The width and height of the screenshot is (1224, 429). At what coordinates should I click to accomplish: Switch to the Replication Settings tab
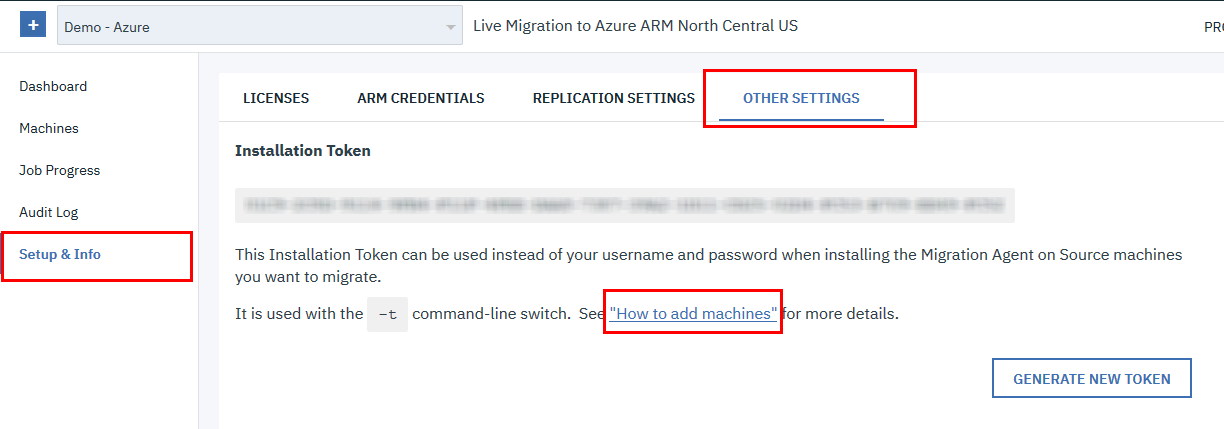click(x=613, y=98)
